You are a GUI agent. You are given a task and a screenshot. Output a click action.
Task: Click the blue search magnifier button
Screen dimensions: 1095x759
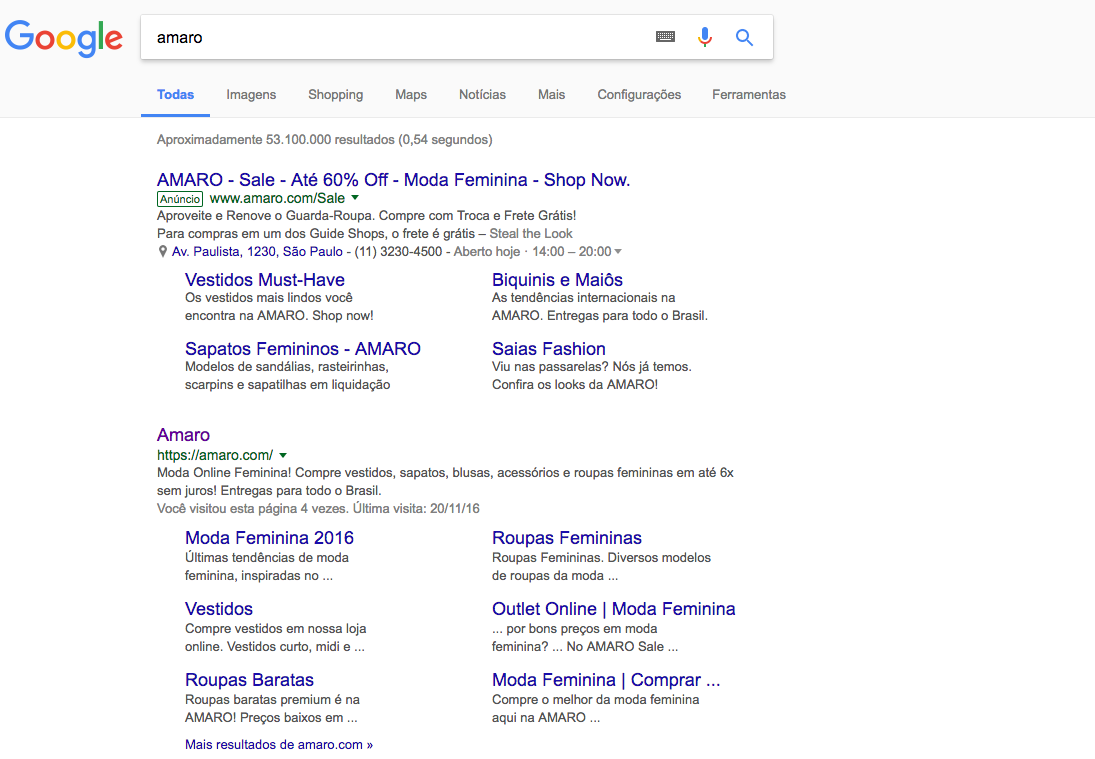coord(744,38)
